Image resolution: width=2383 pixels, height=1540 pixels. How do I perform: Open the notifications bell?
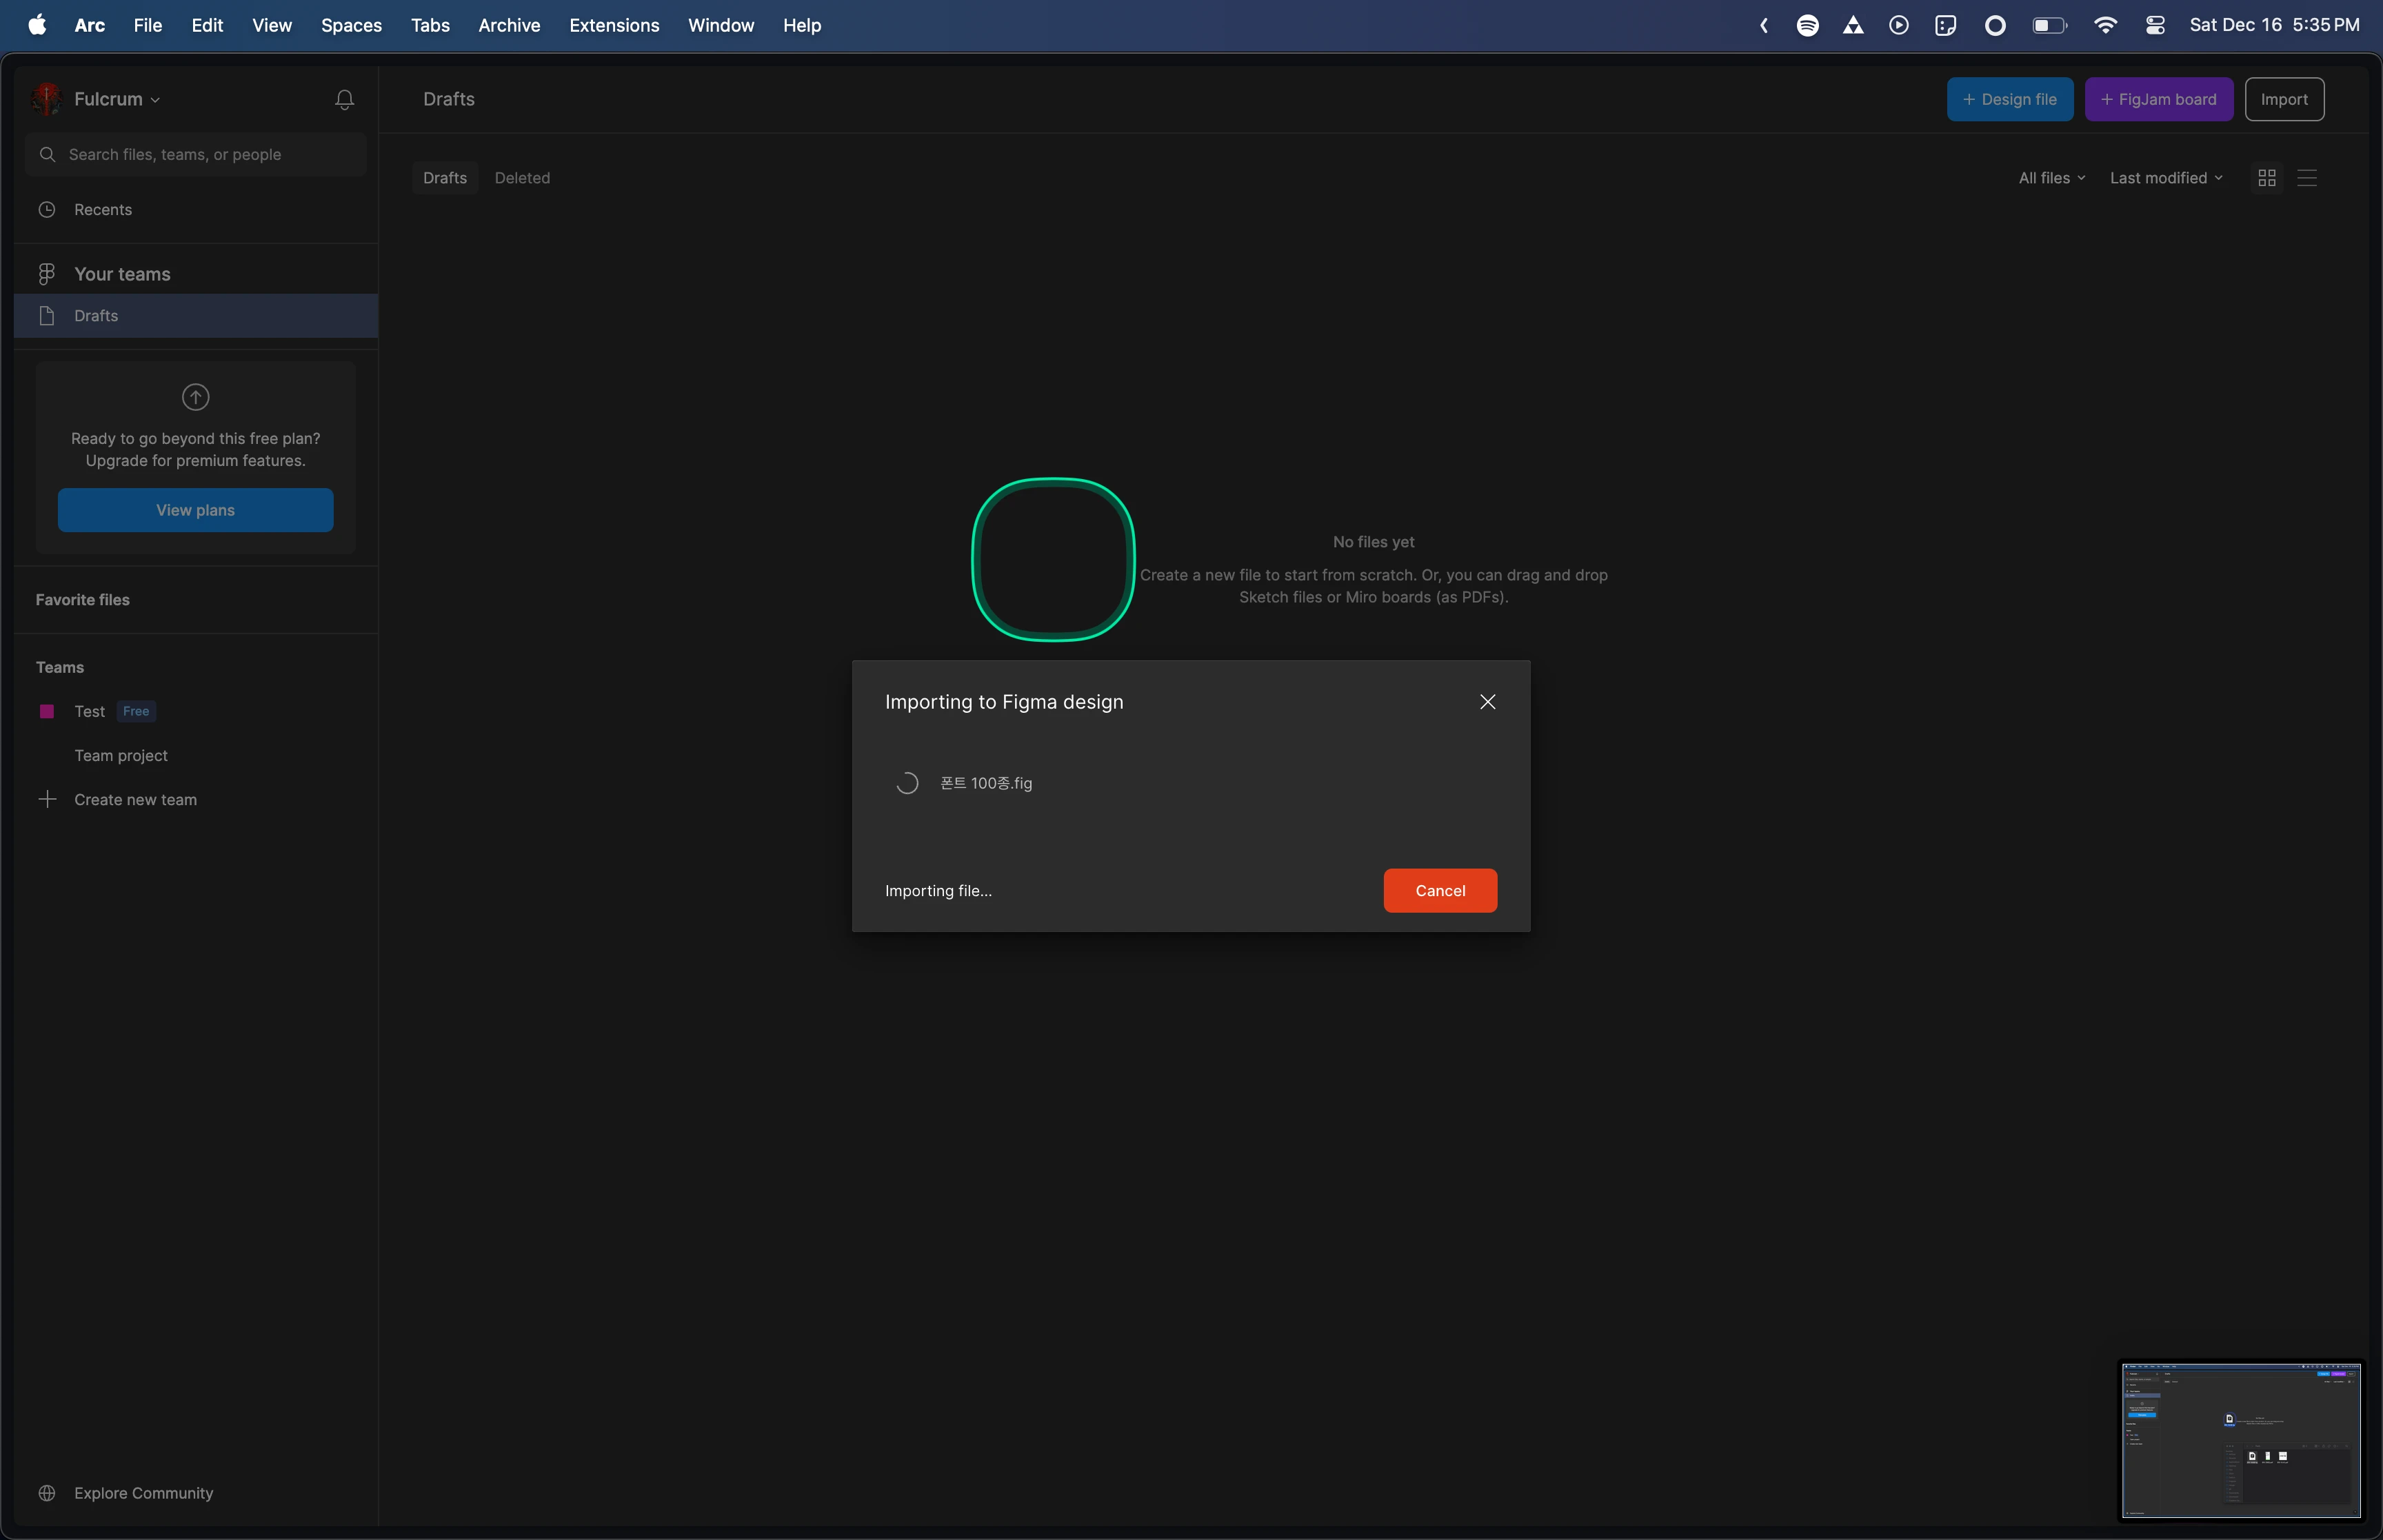click(344, 99)
